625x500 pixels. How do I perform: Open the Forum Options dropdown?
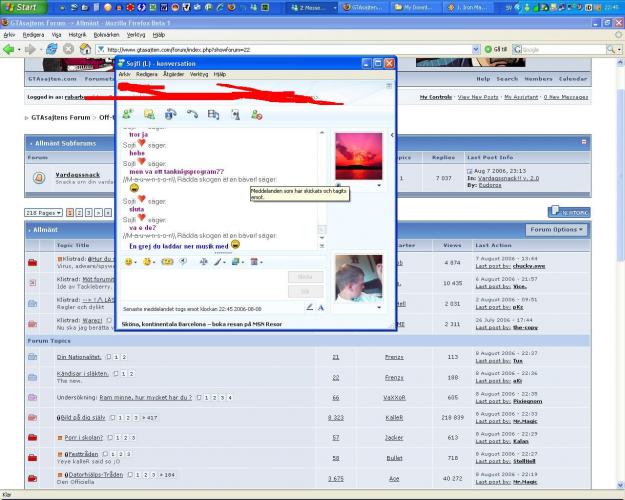(x=556, y=229)
